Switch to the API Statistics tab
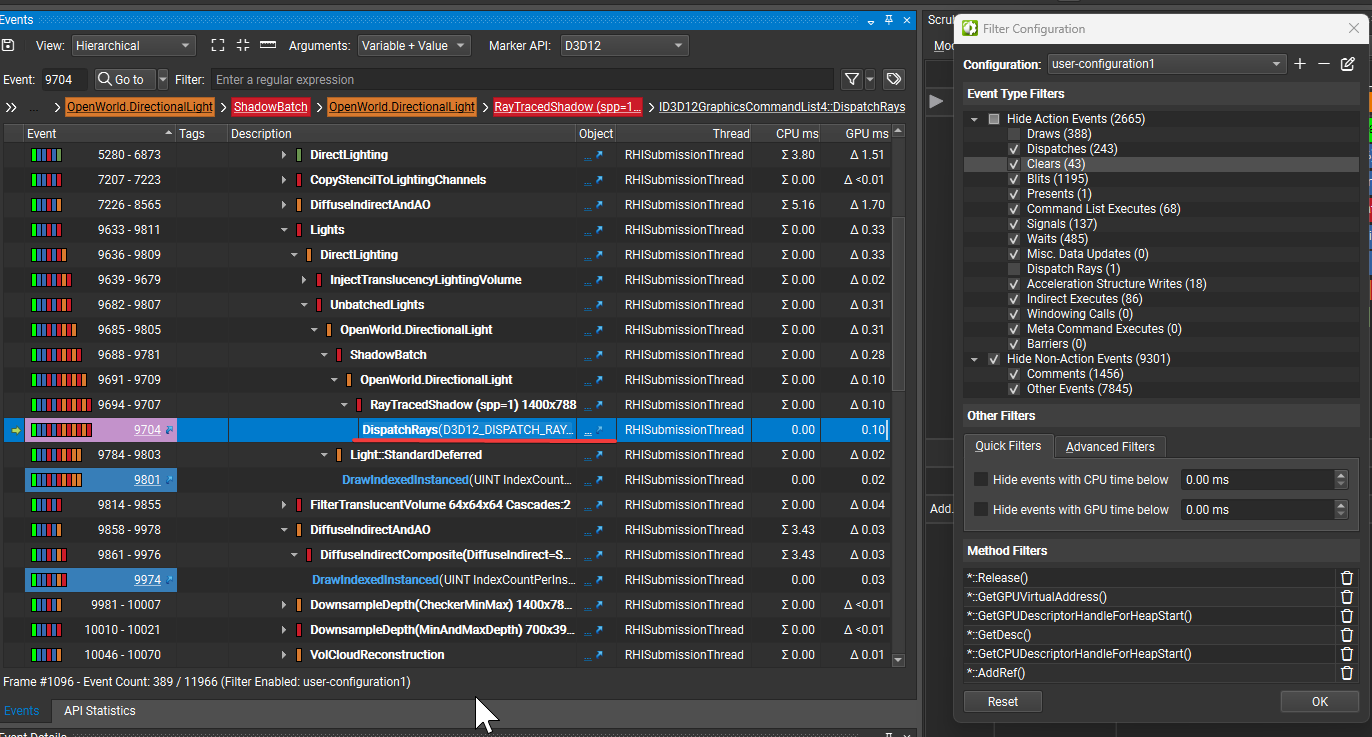 tap(99, 711)
